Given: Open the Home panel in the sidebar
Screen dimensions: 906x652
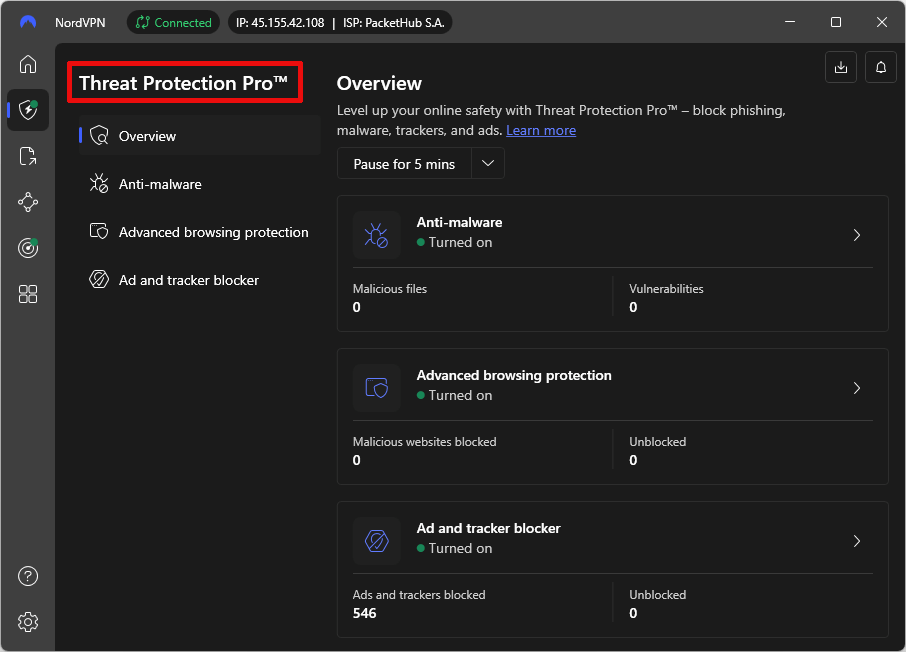Looking at the screenshot, I should 27,63.
